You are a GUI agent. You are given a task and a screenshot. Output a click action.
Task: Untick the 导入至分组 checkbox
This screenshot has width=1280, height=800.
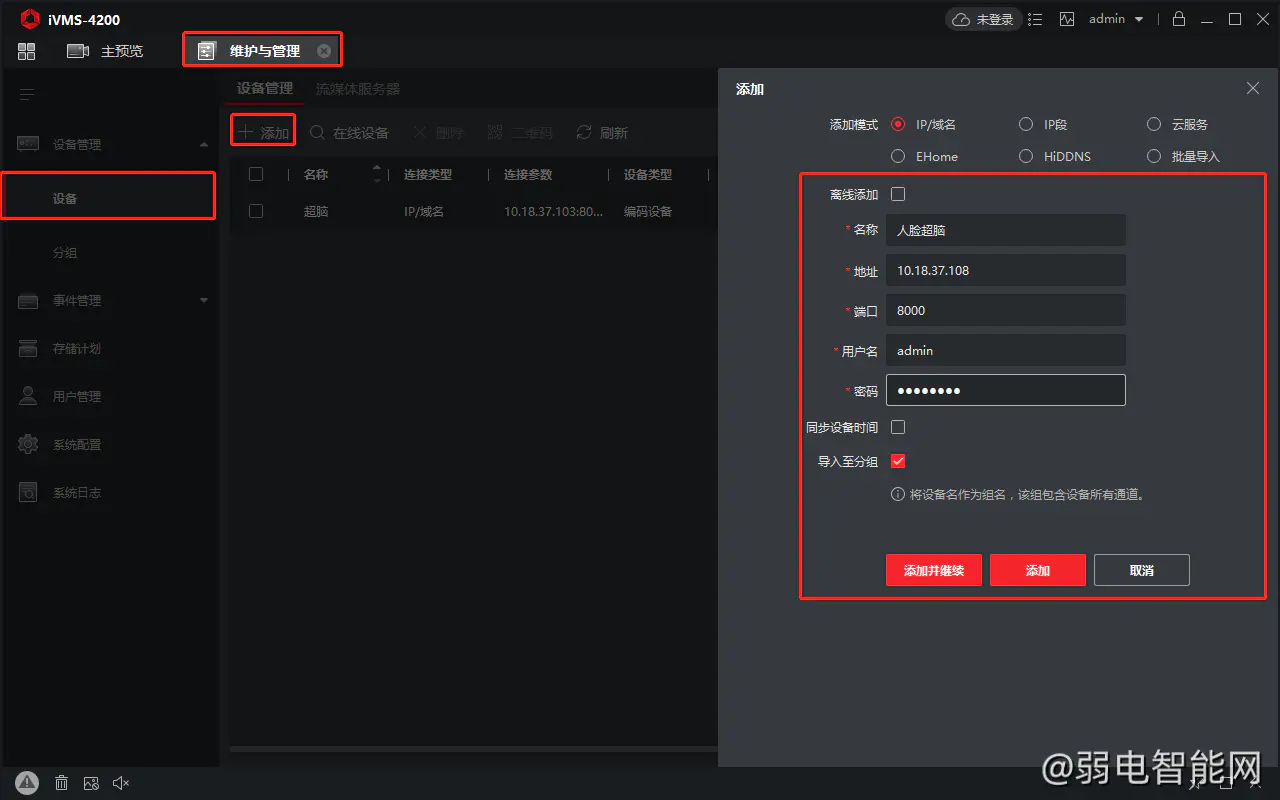[898, 461]
